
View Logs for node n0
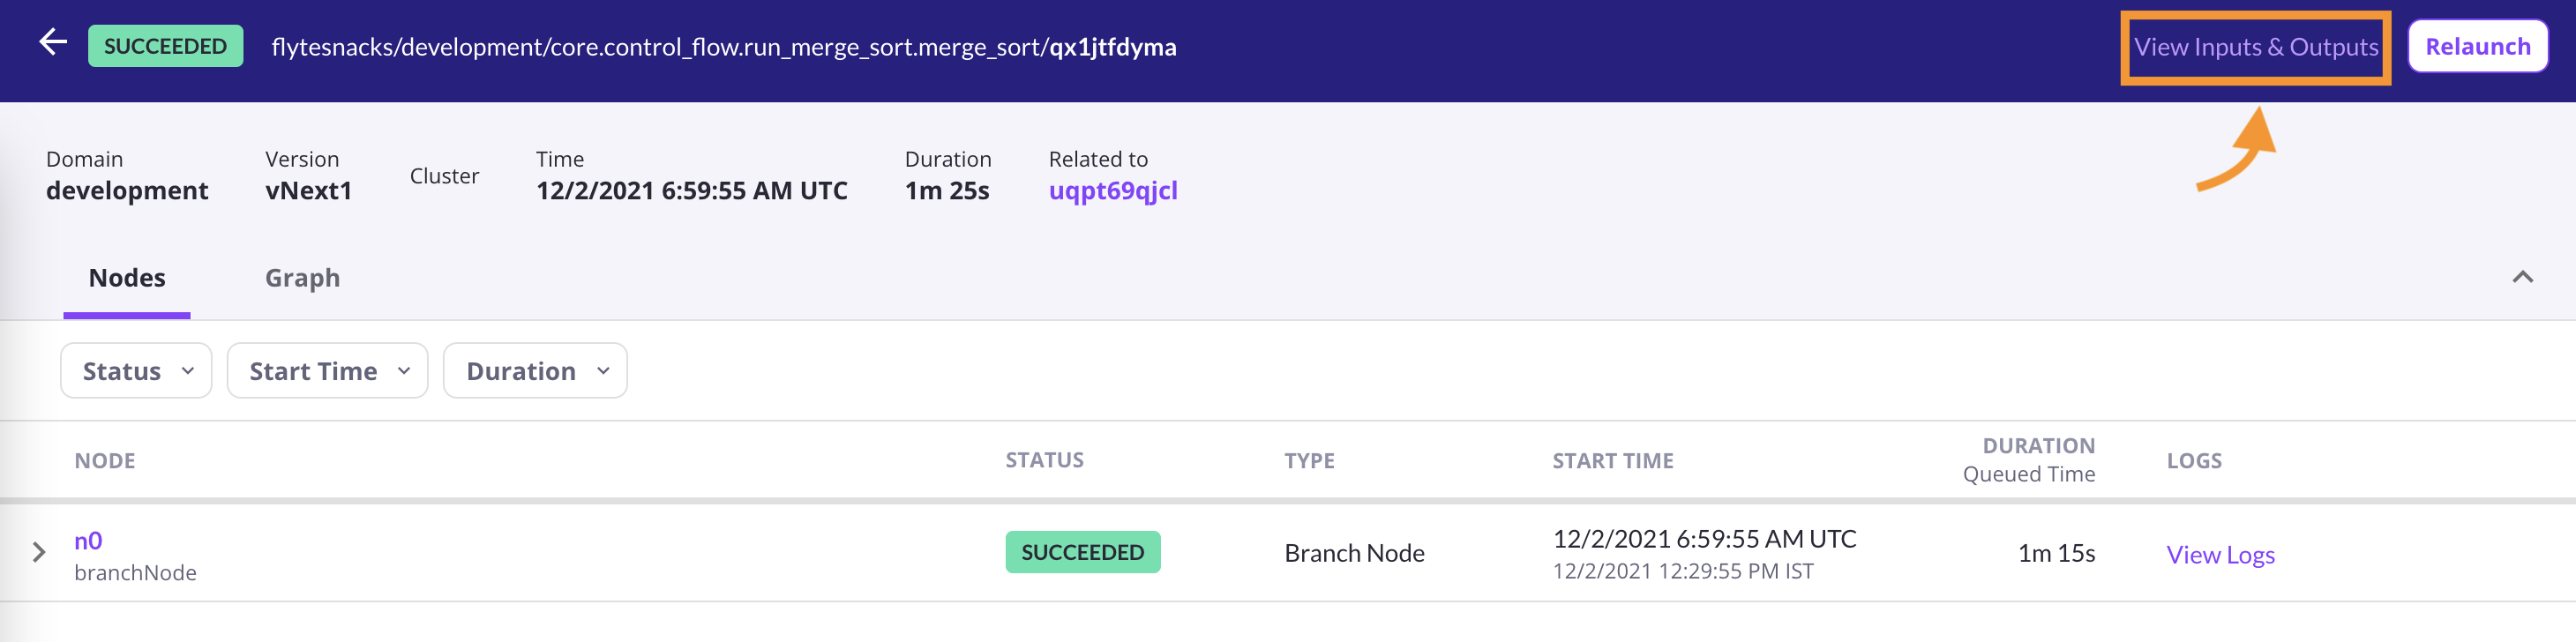2220,554
